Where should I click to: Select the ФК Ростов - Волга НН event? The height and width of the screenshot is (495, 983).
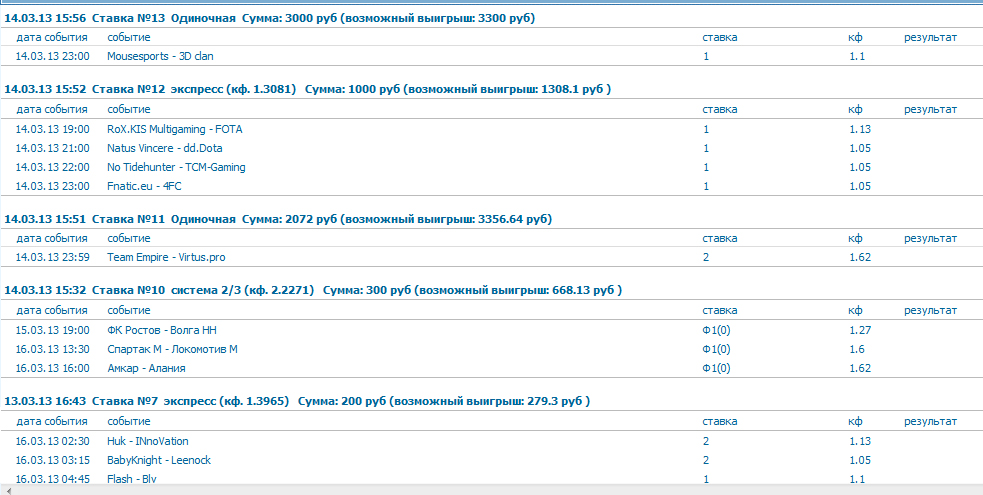pos(162,330)
